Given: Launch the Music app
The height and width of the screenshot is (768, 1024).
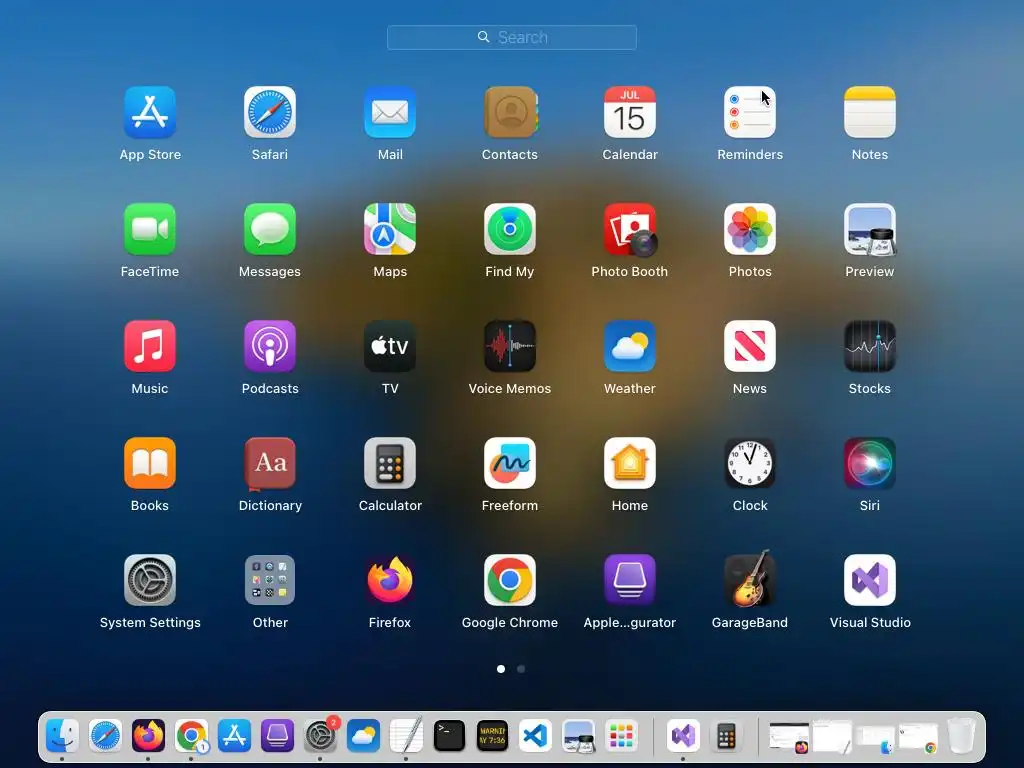Looking at the screenshot, I should pyautogui.click(x=150, y=346).
